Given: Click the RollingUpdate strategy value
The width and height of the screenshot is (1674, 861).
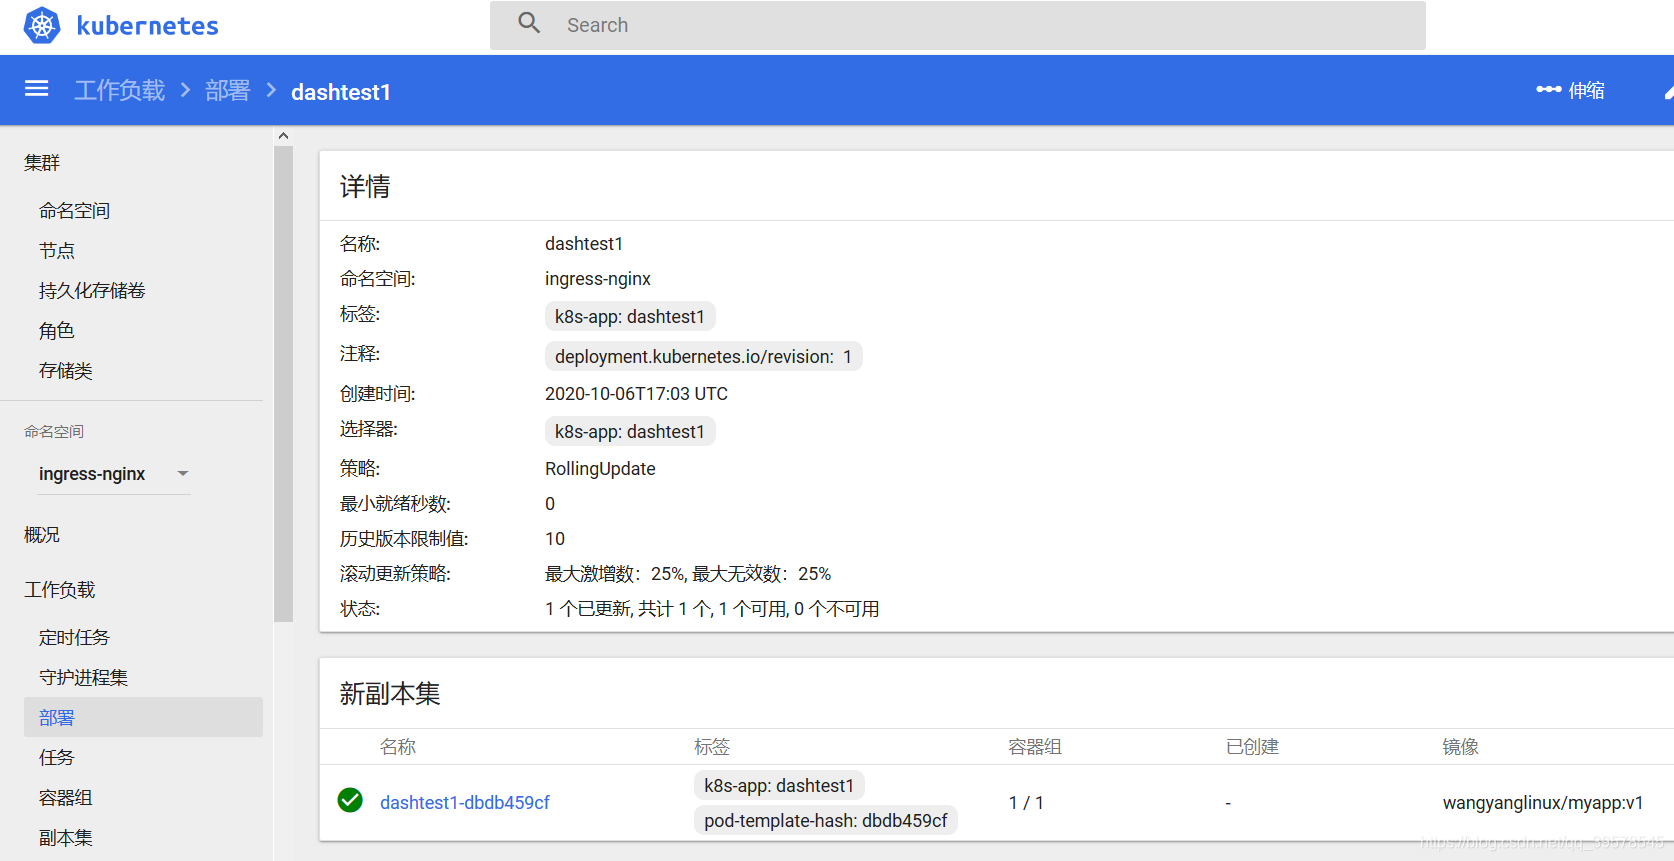Looking at the screenshot, I should tap(600, 469).
